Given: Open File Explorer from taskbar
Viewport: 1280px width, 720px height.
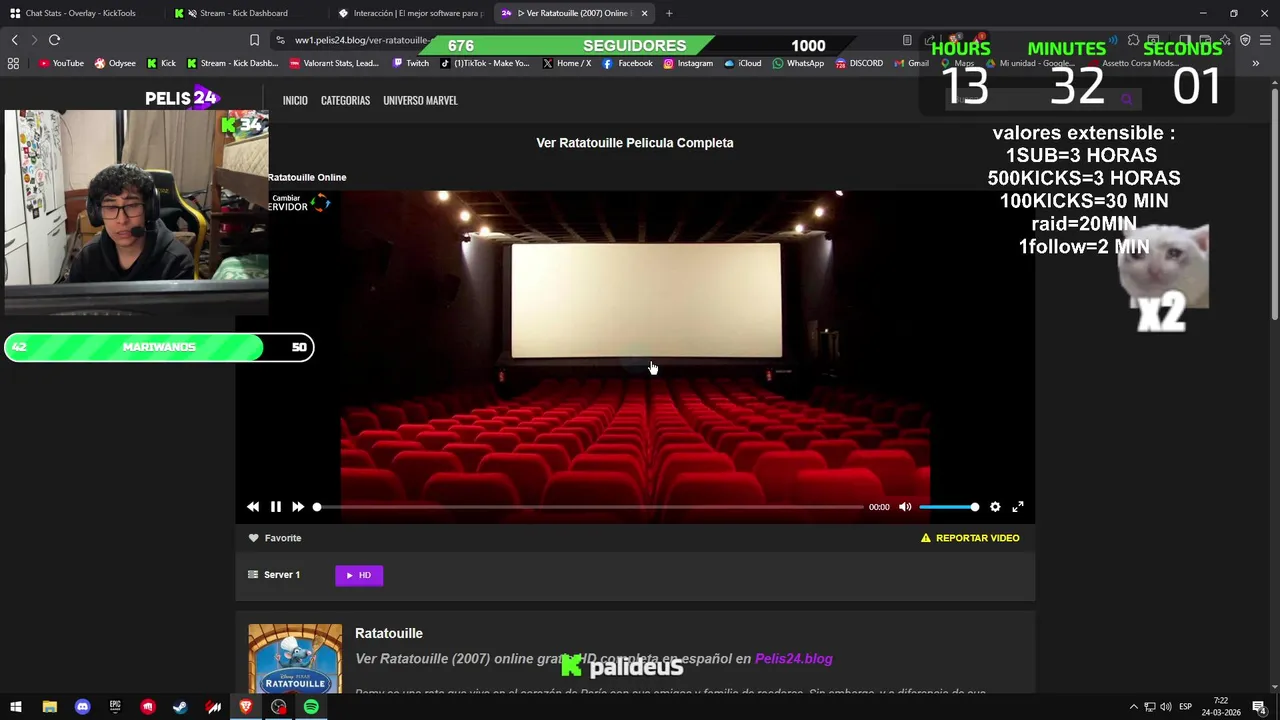Looking at the screenshot, I should [x=49, y=707].
